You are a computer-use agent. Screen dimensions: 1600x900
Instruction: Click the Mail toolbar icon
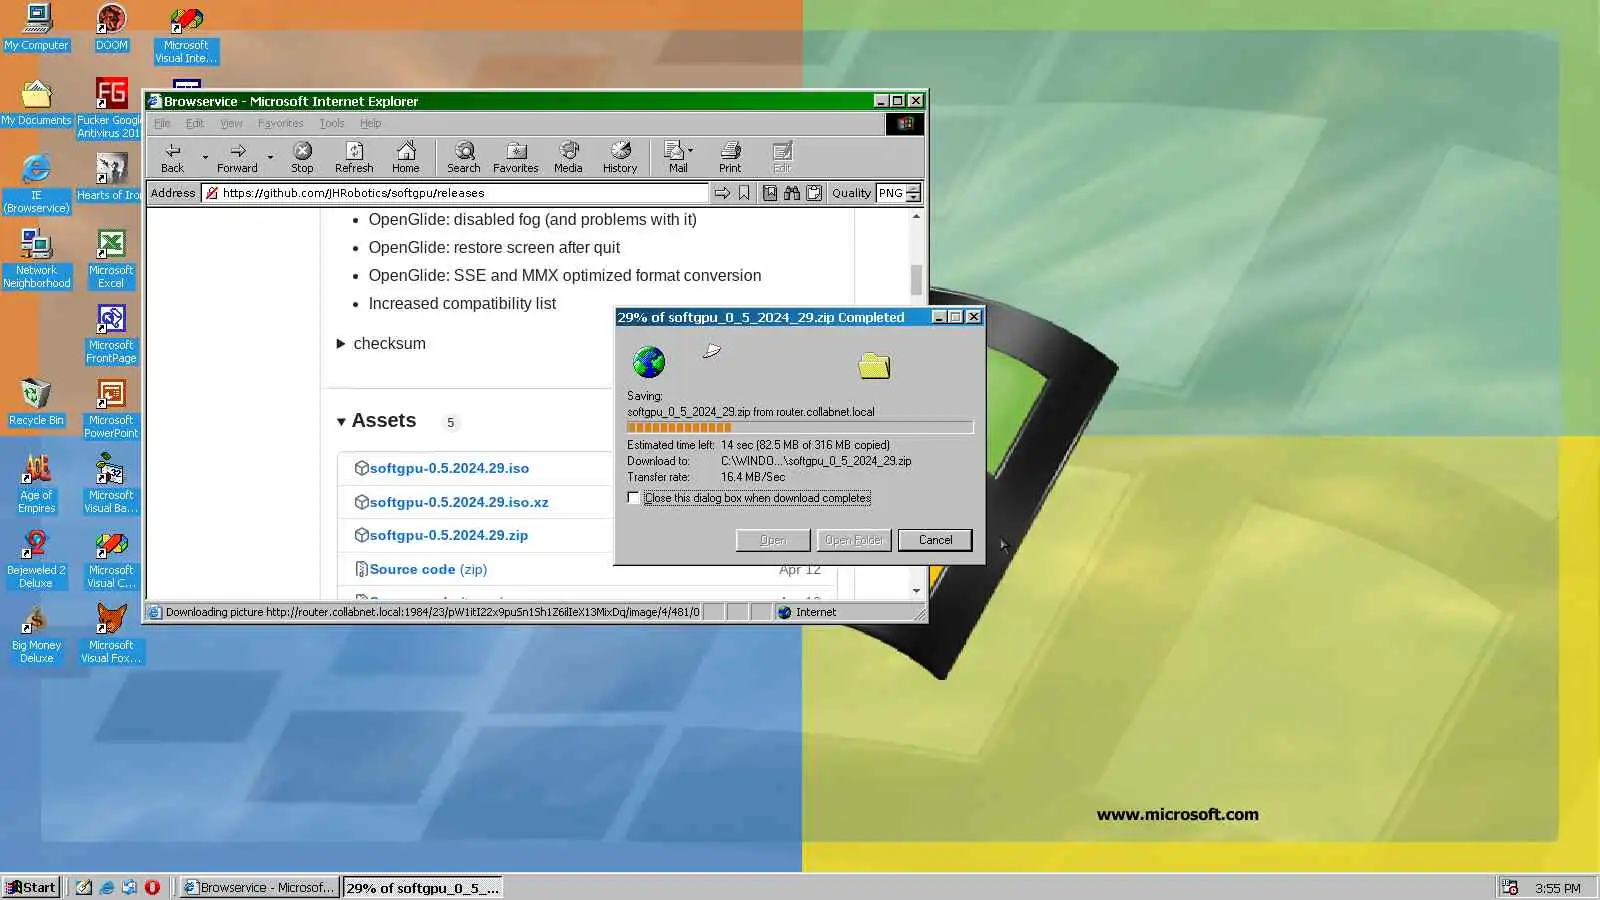[676, 157]
